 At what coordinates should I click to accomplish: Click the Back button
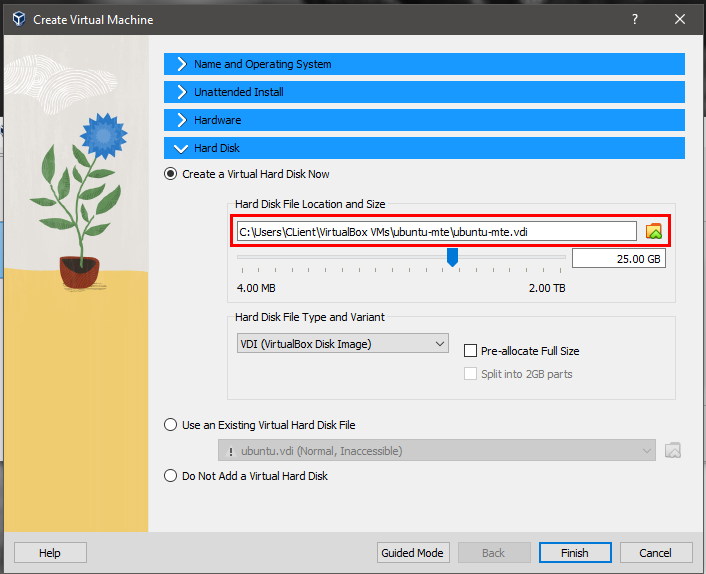pyautogui.click(x=494, y=552)
